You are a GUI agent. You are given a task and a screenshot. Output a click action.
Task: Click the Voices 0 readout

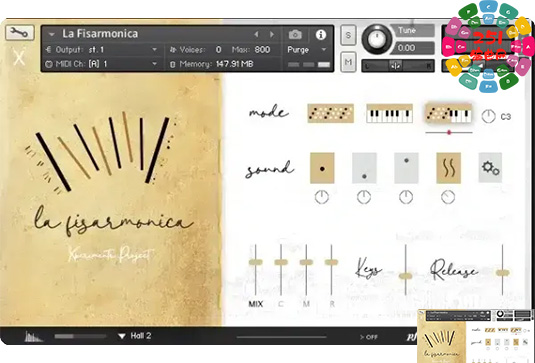pos(196,50)
